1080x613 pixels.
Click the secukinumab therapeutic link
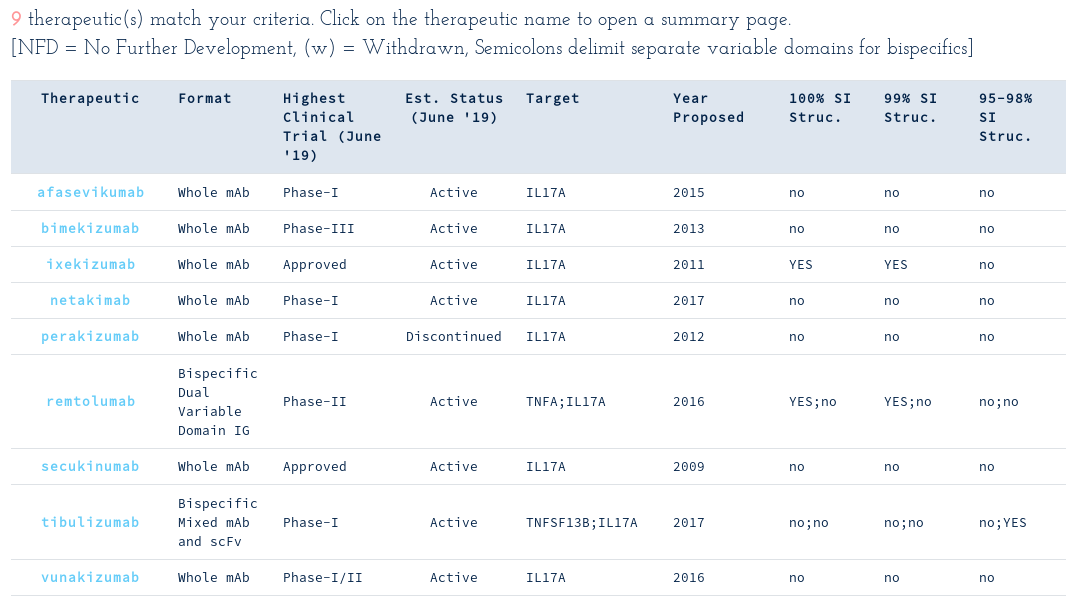tap(90, 466)
